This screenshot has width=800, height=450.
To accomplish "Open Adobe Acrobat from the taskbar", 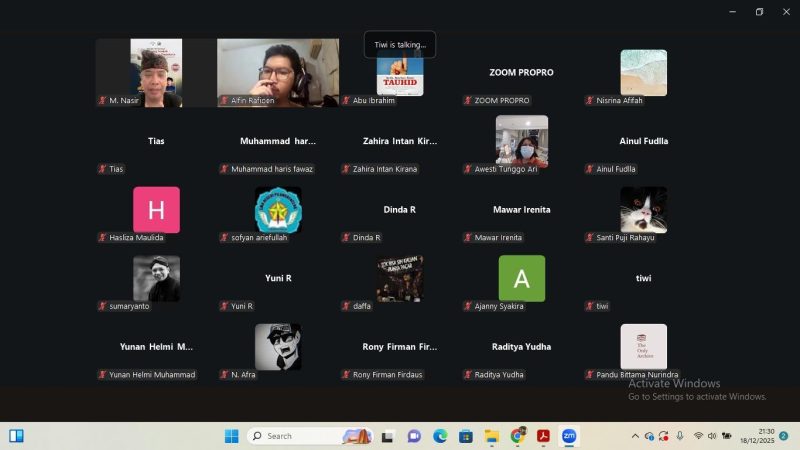I will (x=544, y=436).
